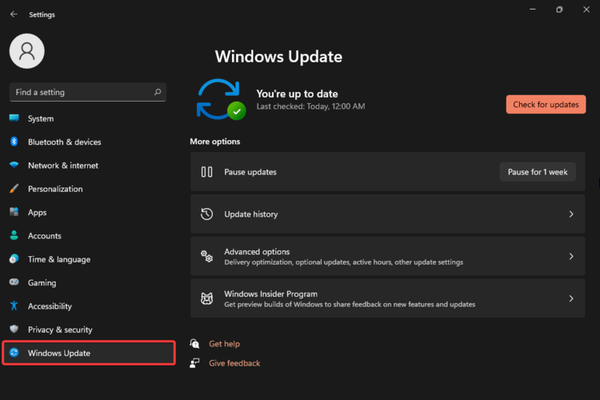The image size is (600, 400).
Task: Open the Get help link
Action: (222, 343)
